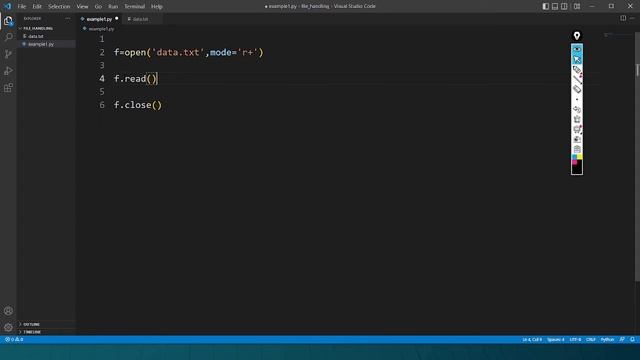The height and width of the screenshot is (360, 640).
Task: Open editor More Actions ellipsis
Action: (x=632, y=18)
